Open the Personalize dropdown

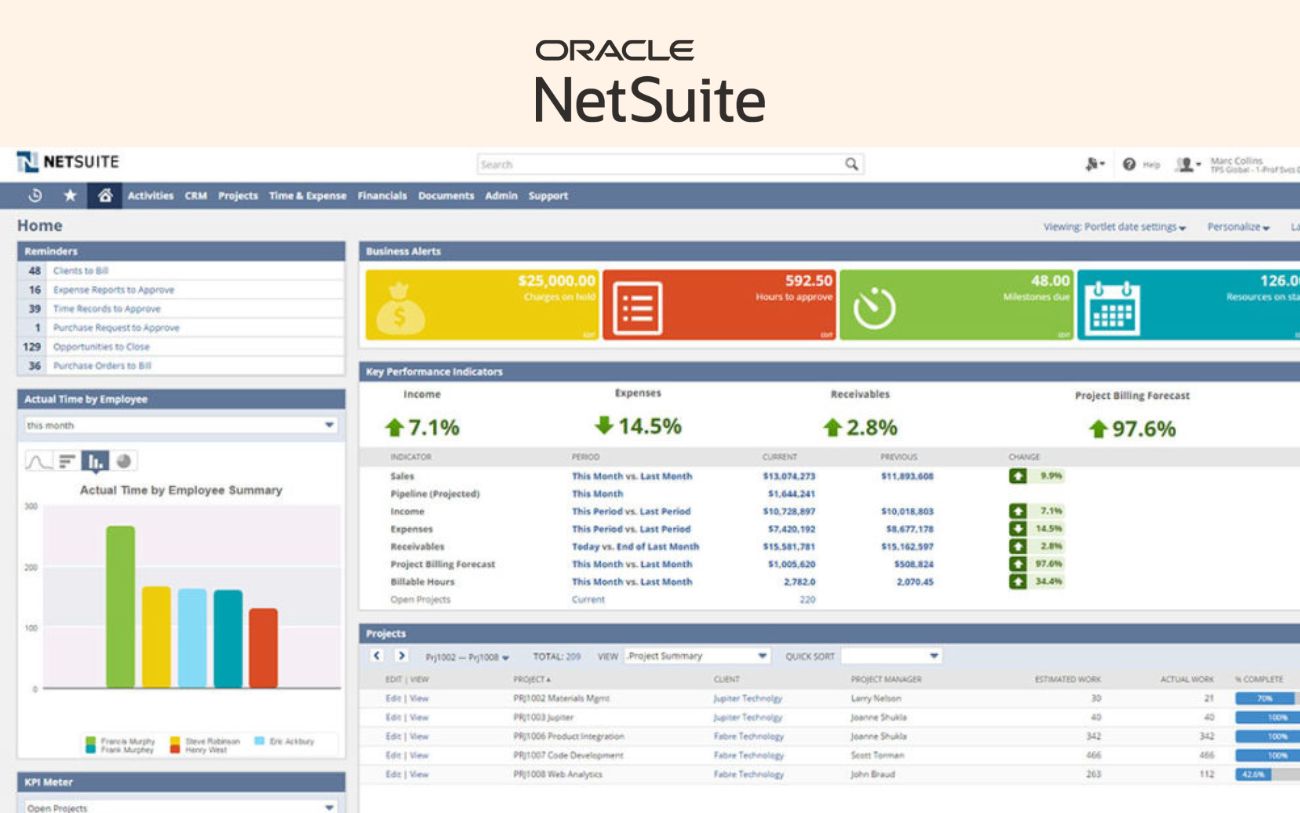pyautogui.click(x=1239, y=227)
